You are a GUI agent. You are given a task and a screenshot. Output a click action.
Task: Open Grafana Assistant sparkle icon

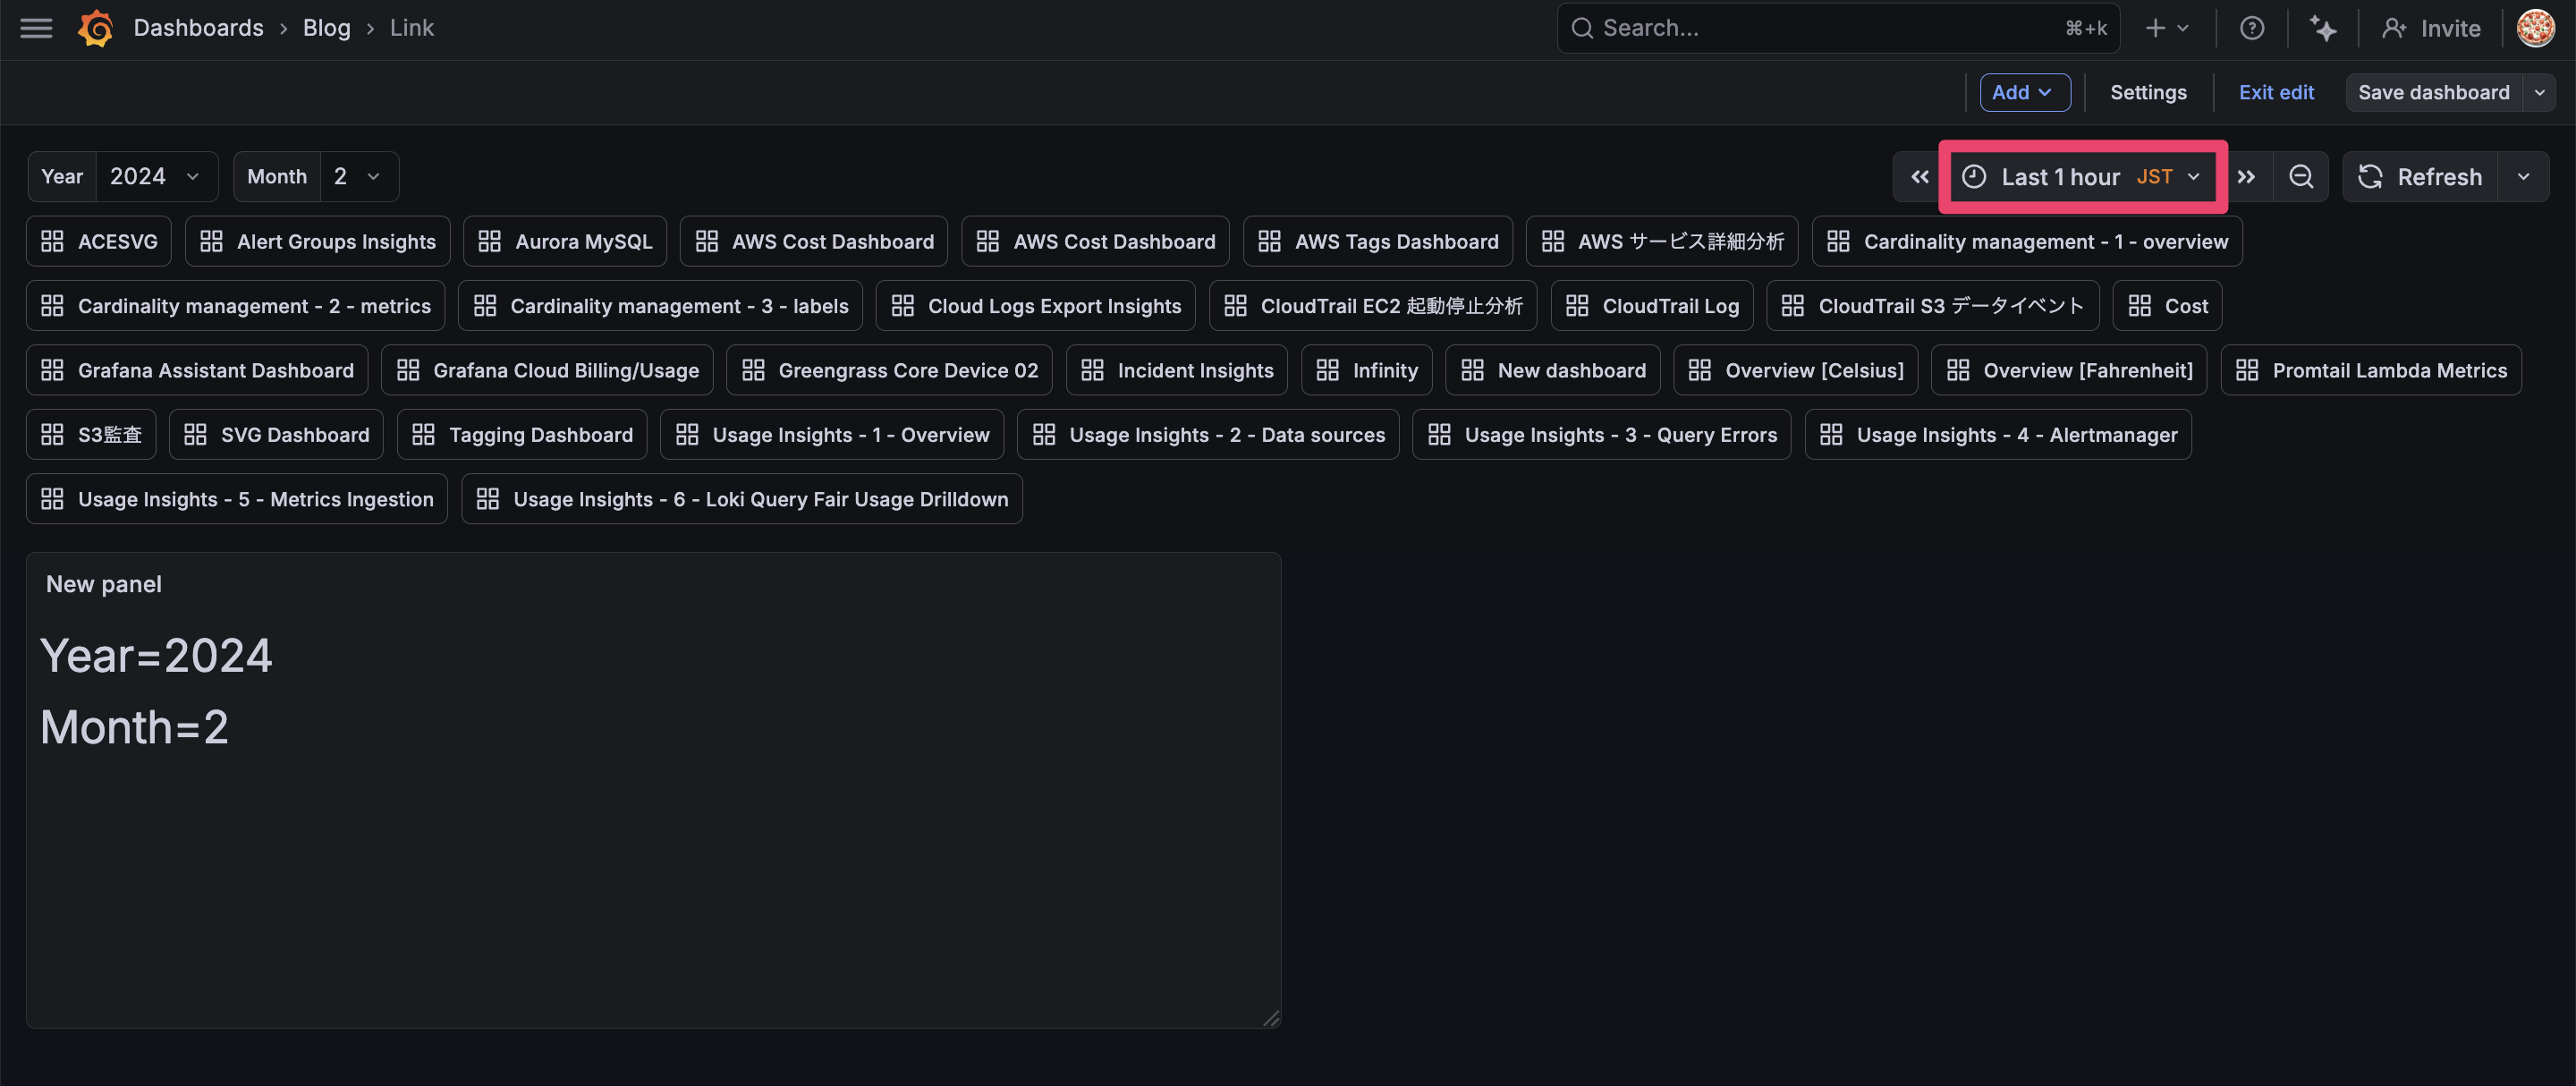[x=2322, y=28]
